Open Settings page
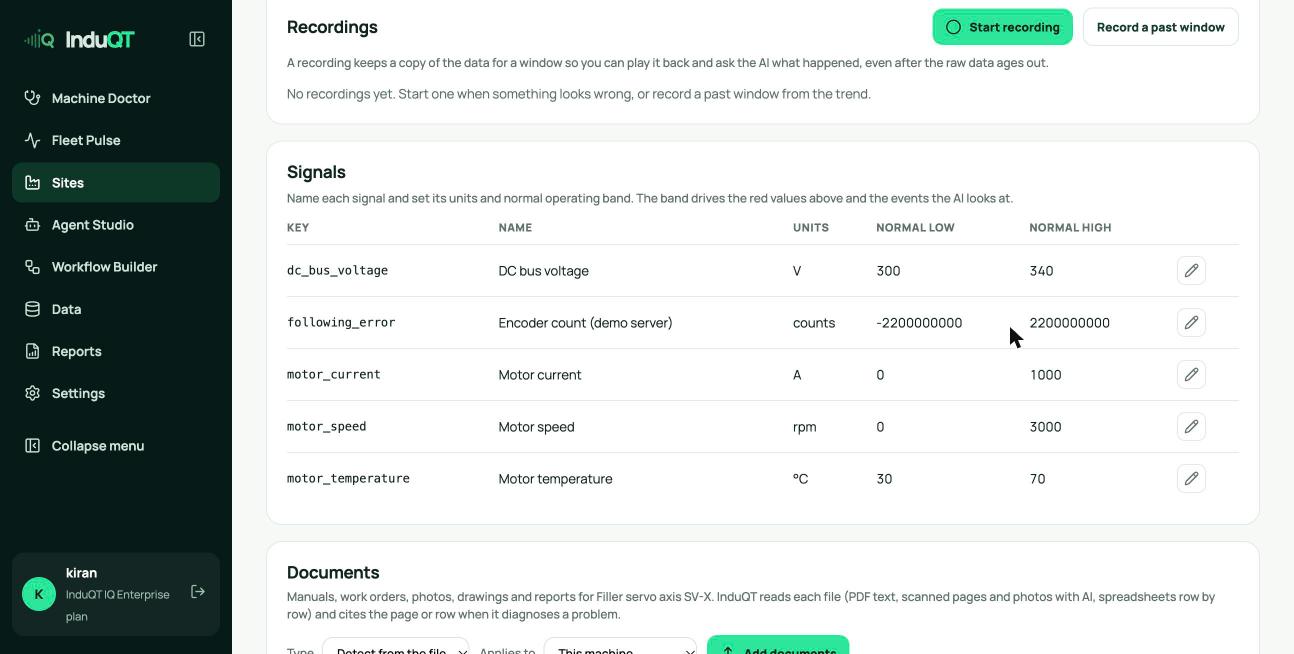 [116, 393]
